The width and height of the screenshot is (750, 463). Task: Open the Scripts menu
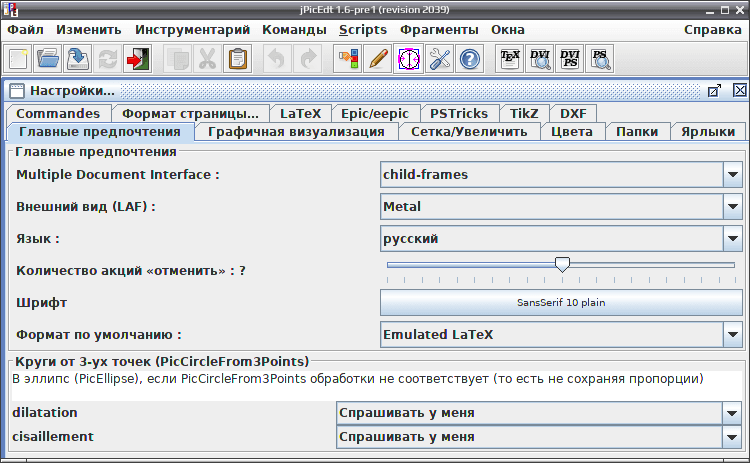click(x=363, y=30)
